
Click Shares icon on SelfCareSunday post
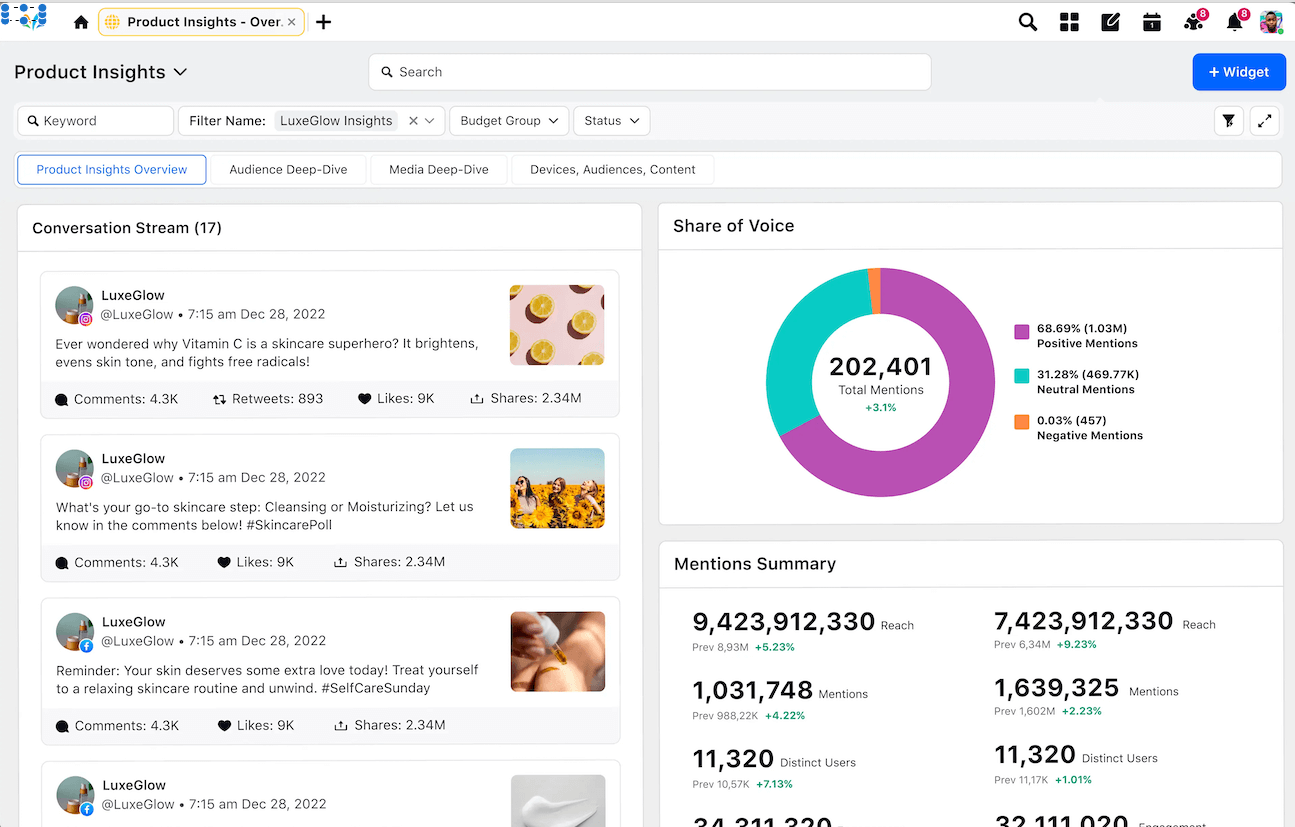tap(341, 726)
